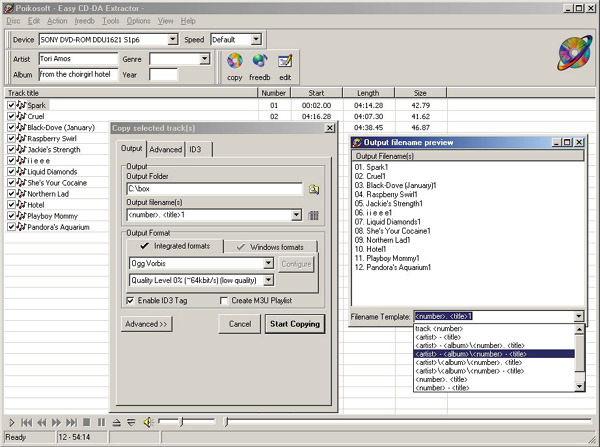
Task: Open the Genre dropdown
Action: 205,59
